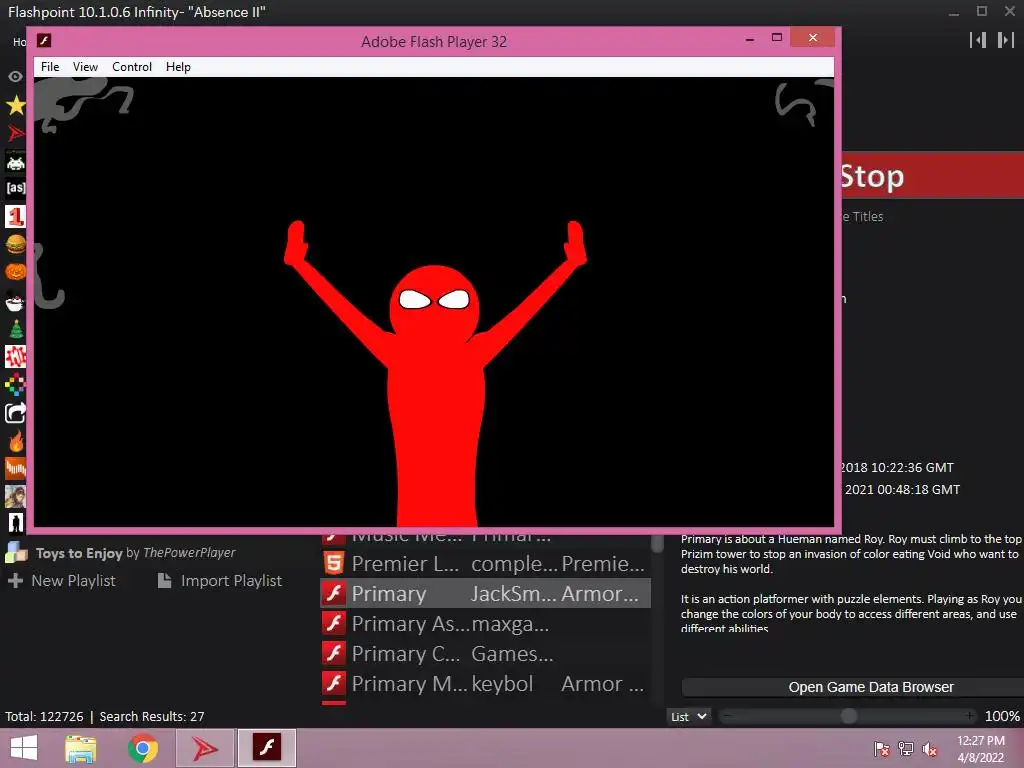This screenshot has height=768, width=1024.
Task: Open File menu in Flash Player
Action: [50, 67]
